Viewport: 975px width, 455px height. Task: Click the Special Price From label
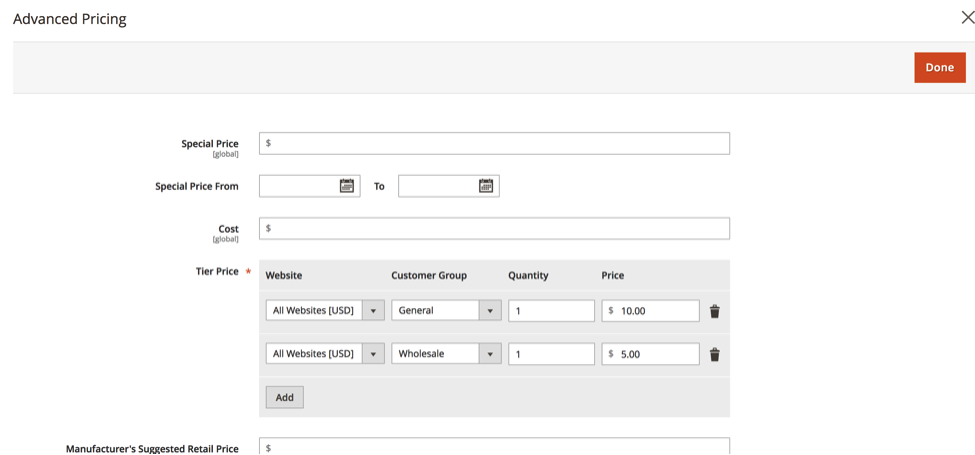point(196,186)
